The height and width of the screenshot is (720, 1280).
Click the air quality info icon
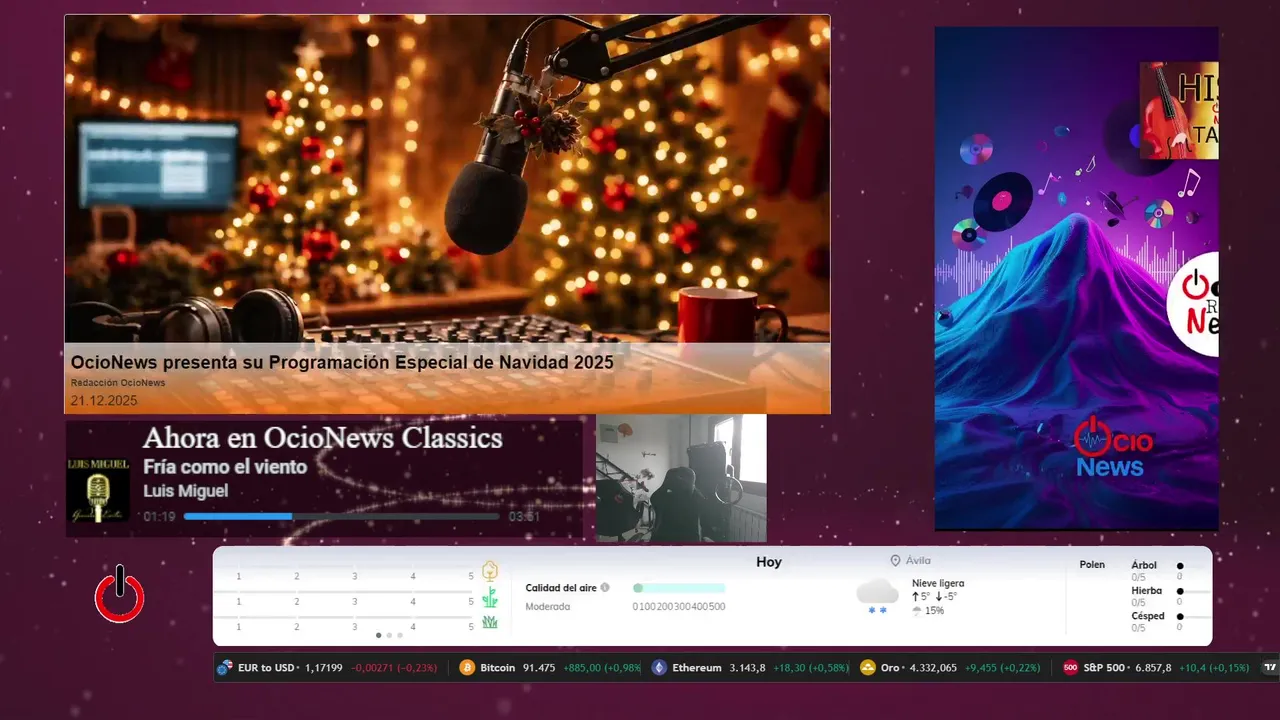[x=605, y=588]
